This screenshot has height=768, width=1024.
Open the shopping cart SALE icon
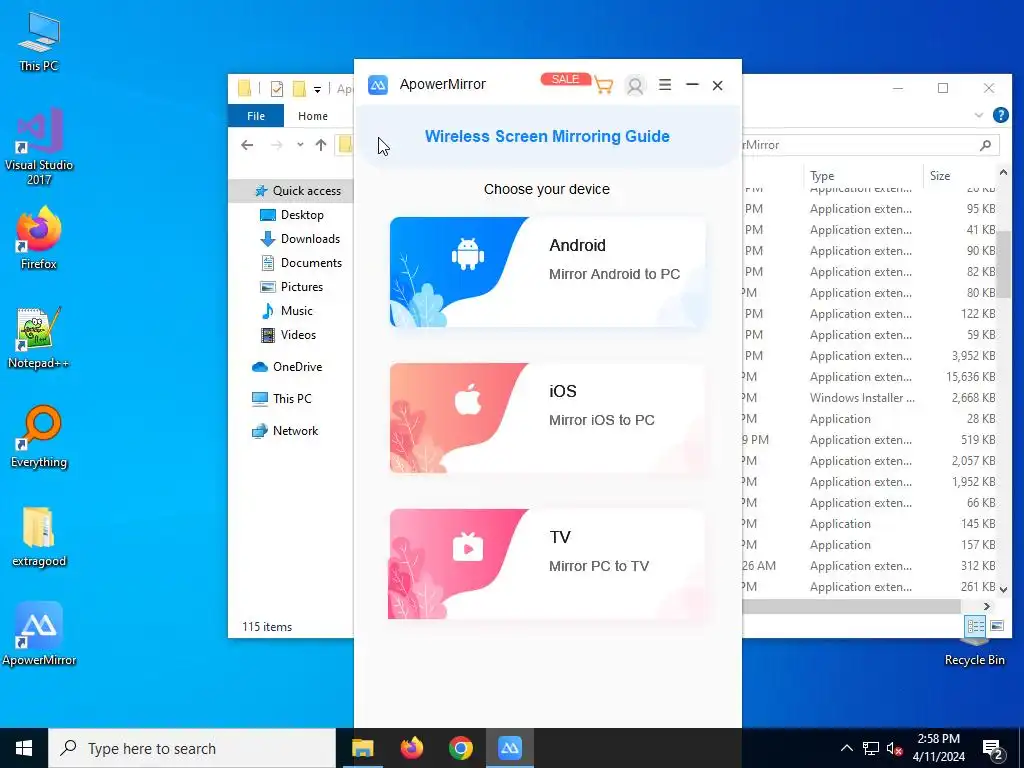click(603, 86)
